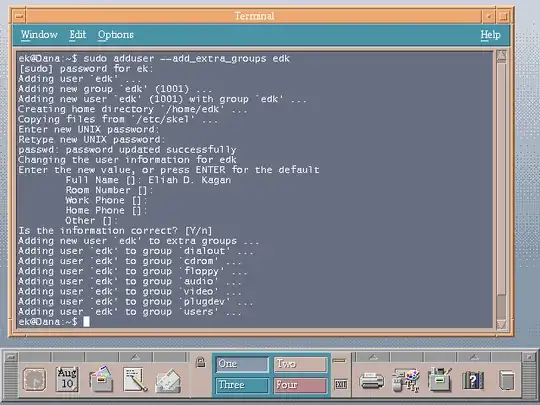Screen dimensions: 540x405
Task: Click the line adding edk to 'dialout'
Action: point(136,251)
